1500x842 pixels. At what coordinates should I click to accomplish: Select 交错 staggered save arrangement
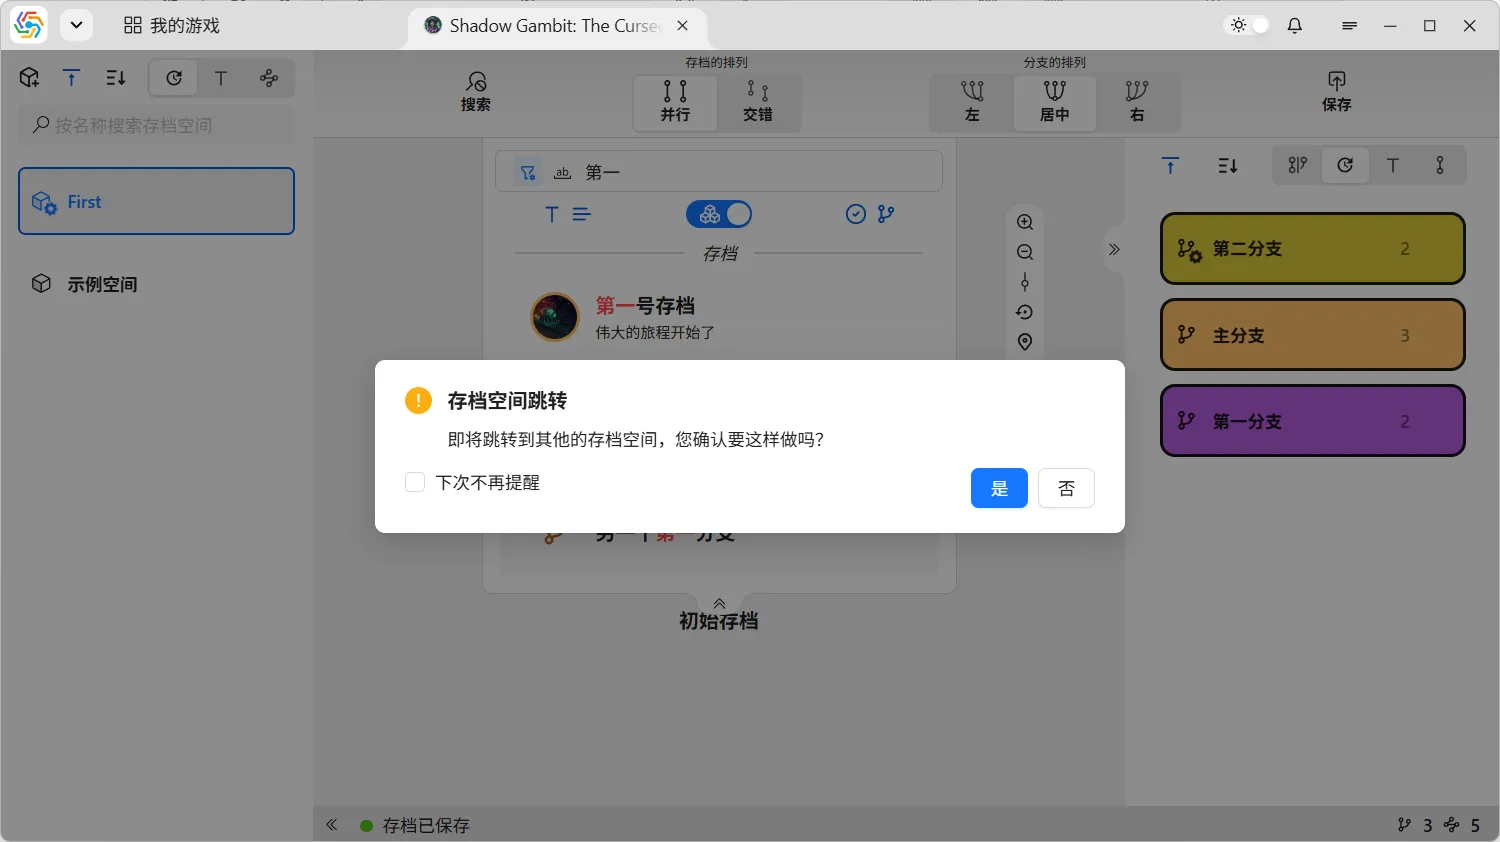tap(758, 102)
